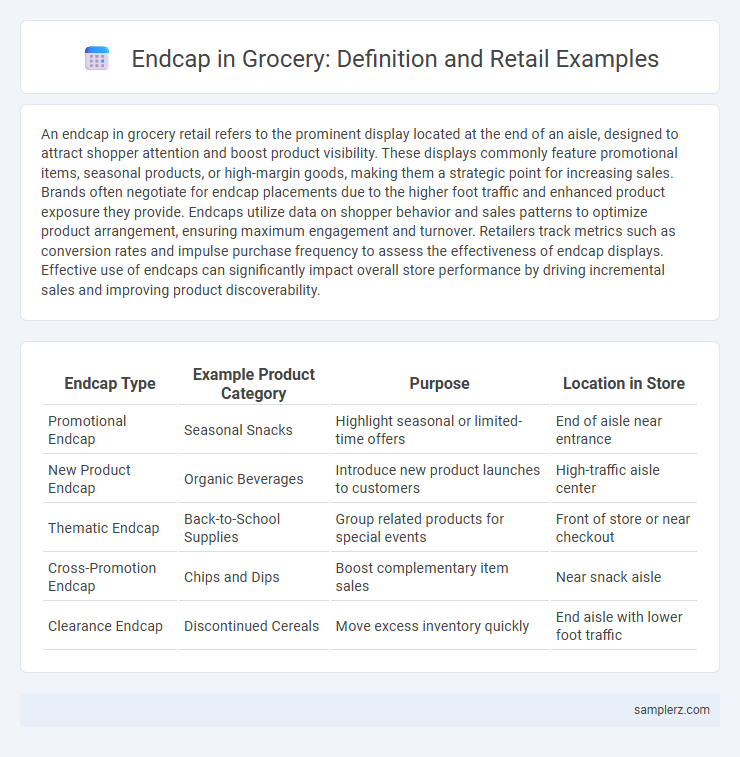
Task: Click the 'Example Product Category' column header
Action: pyautogui.click(x=253, y=383)
